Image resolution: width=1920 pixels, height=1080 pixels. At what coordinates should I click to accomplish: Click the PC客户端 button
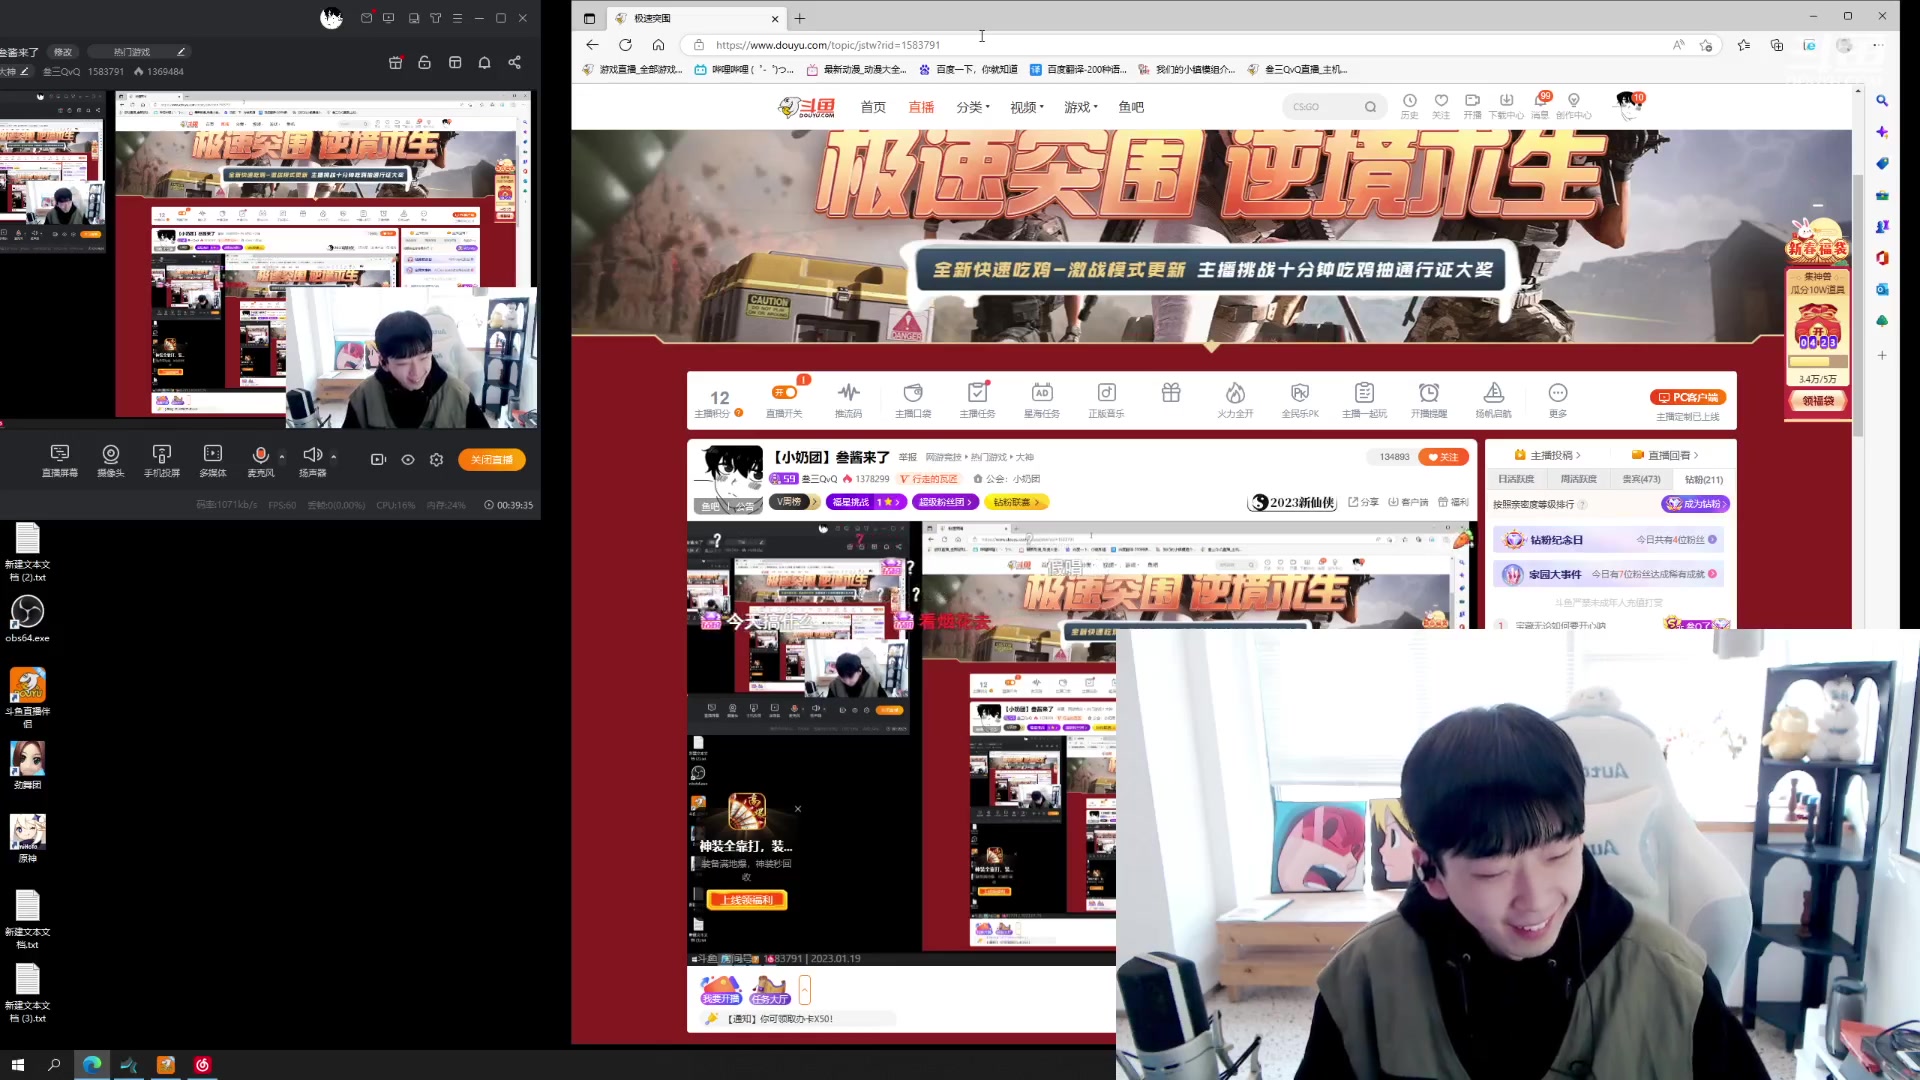tap(1689, 397)
